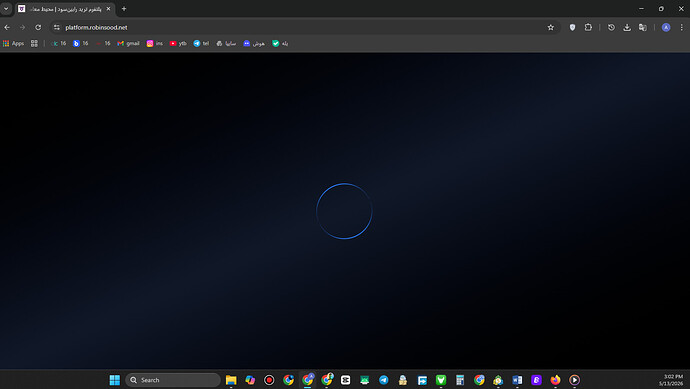The width and height of the screenshot is (690, 389).
Task: Open the "سایپا" bookmark
Action: coord(226,43)
